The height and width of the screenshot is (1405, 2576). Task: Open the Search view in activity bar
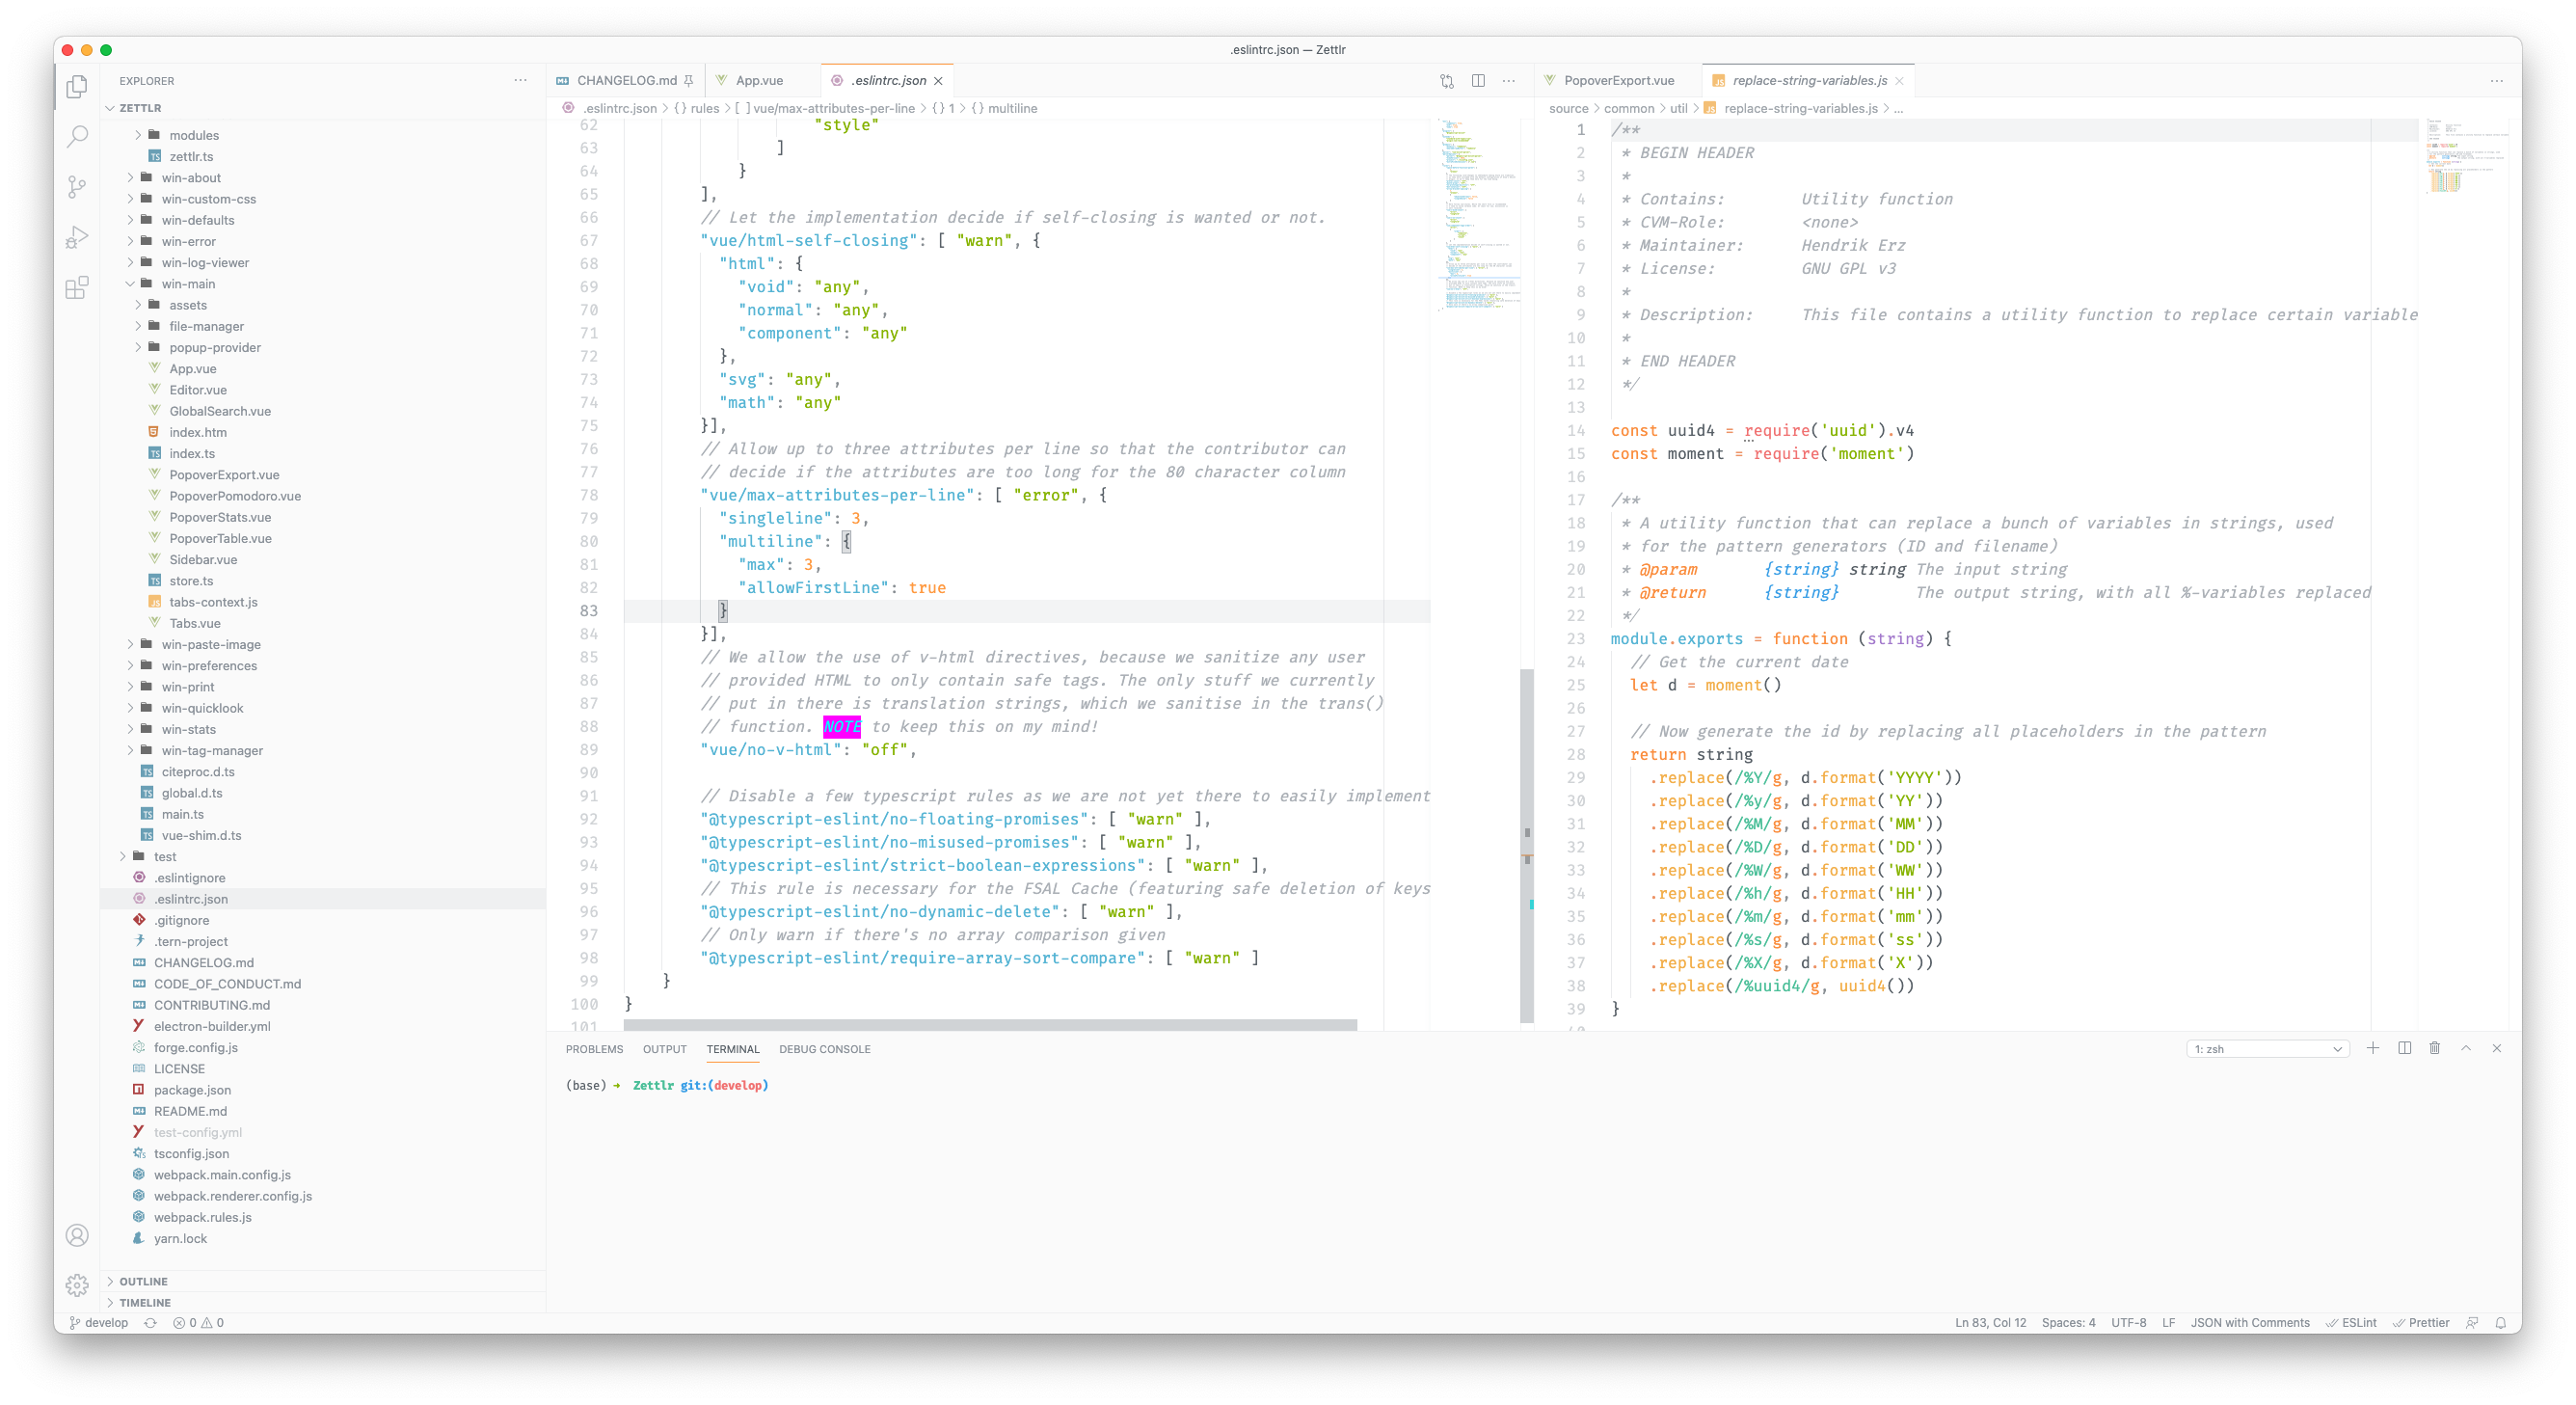tap(77, 137)
